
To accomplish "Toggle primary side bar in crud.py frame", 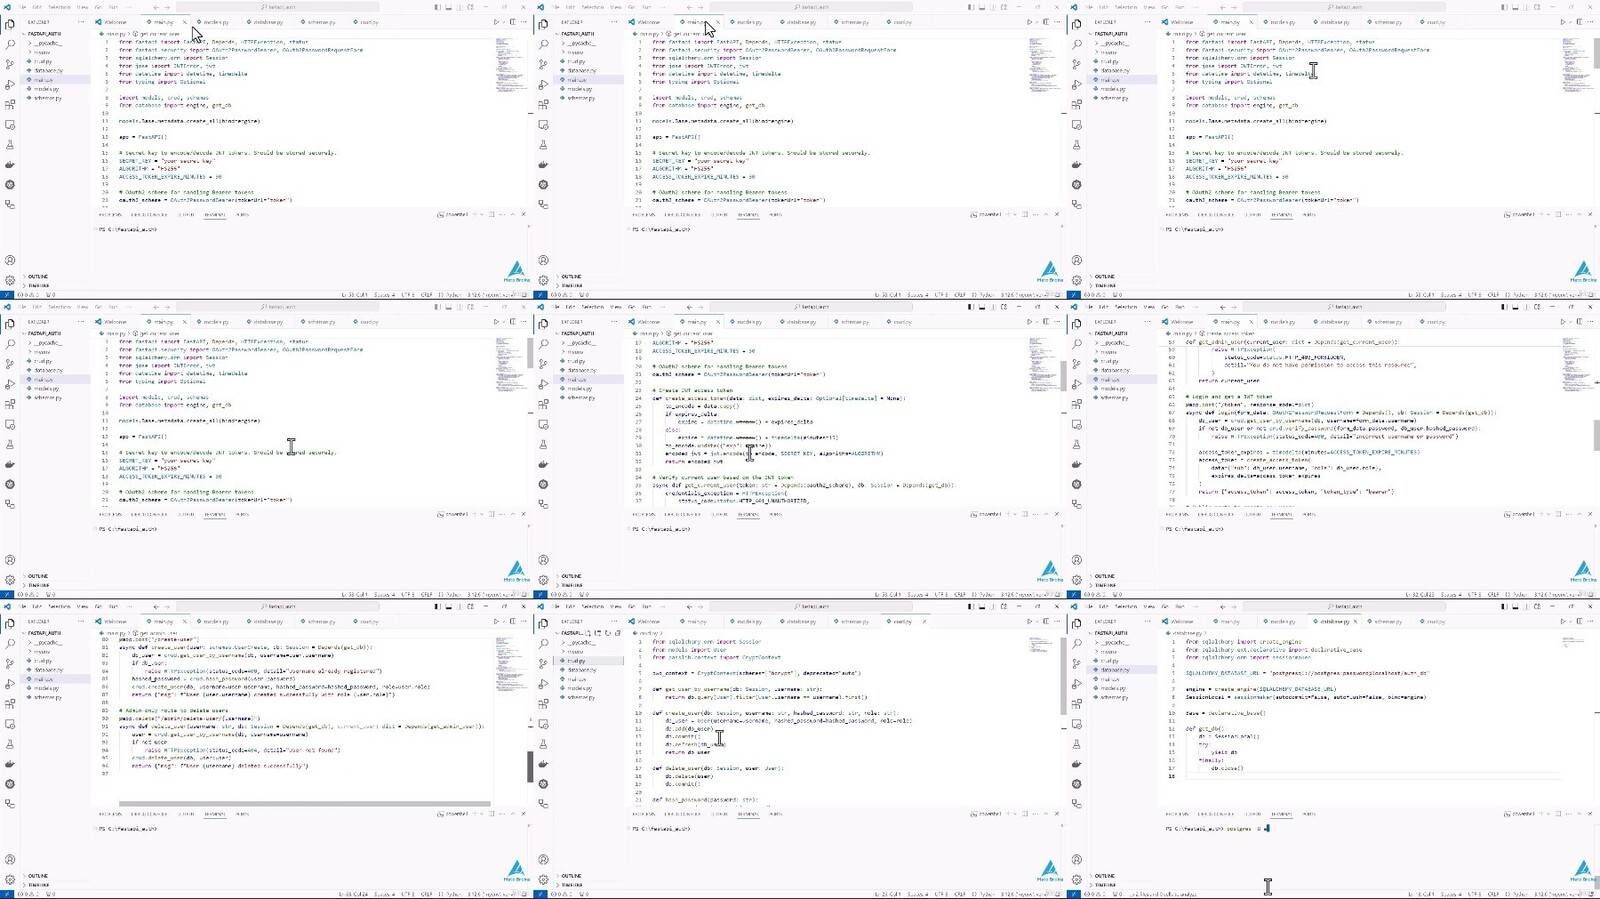I will click(970, 606).
